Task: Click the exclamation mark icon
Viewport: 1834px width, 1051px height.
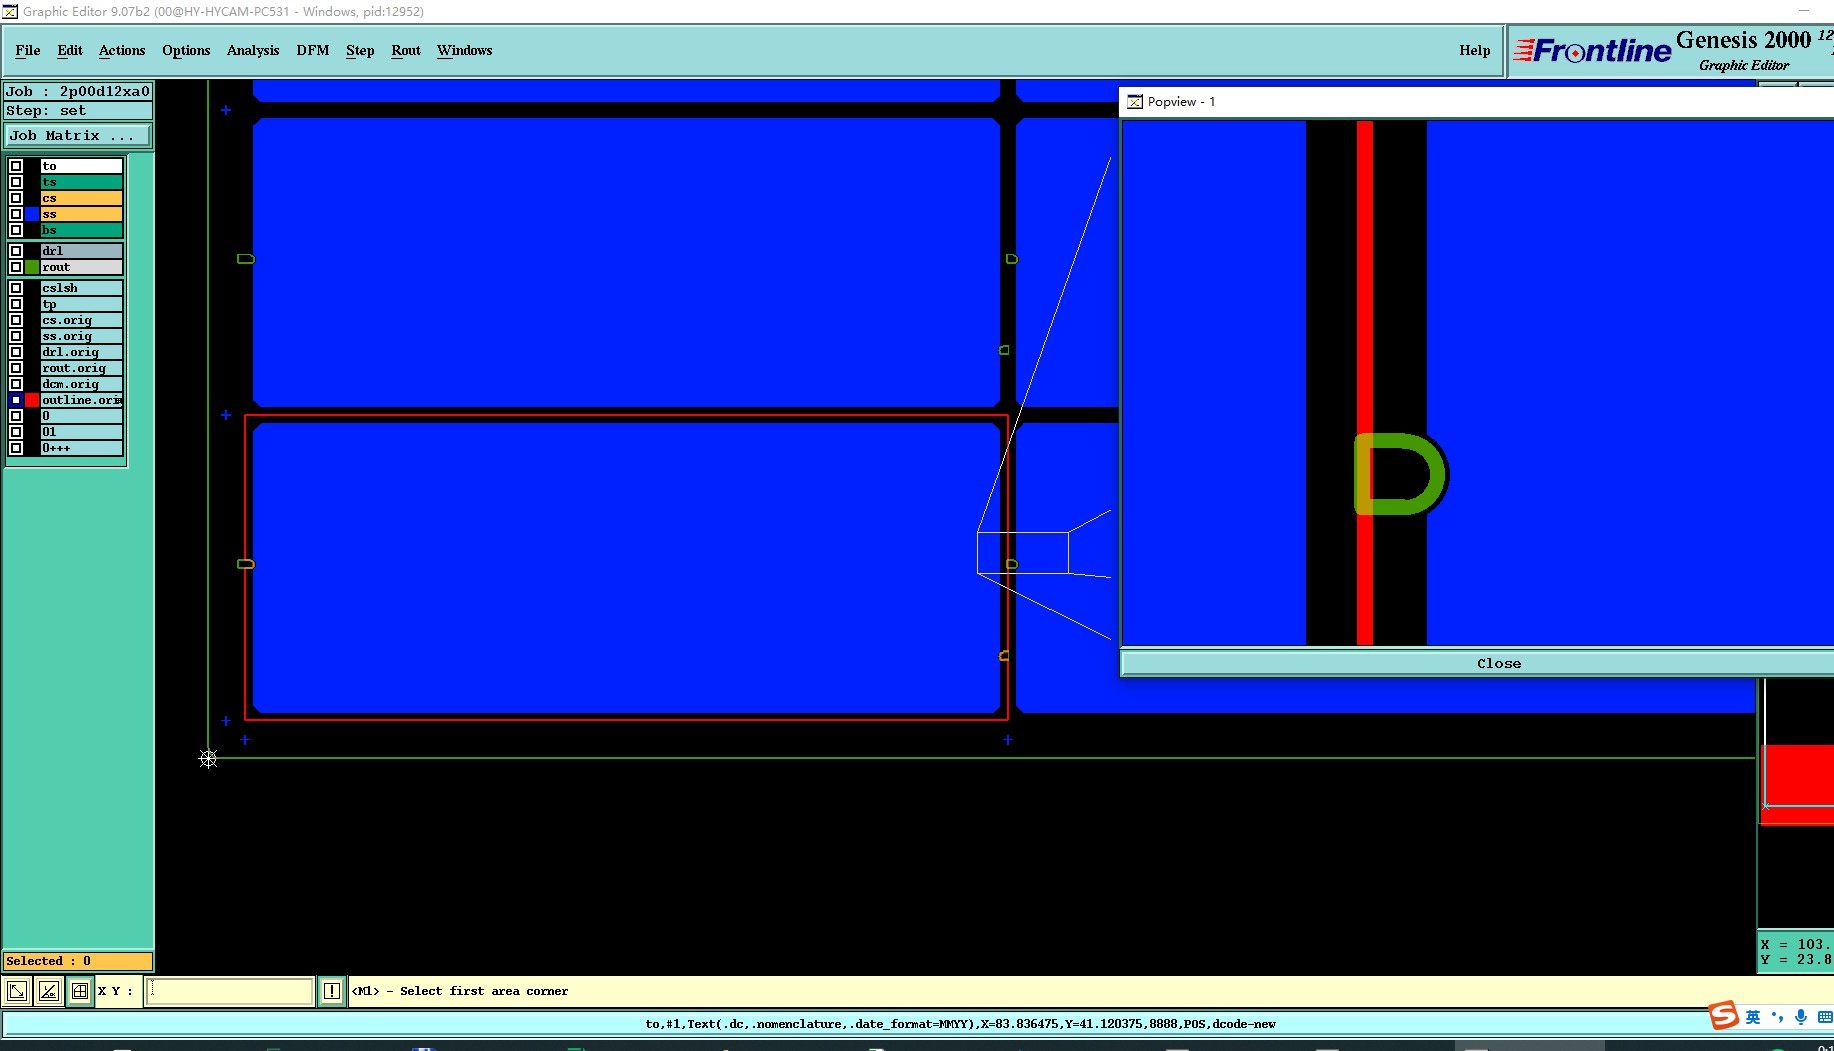Action: coord(332,991)
